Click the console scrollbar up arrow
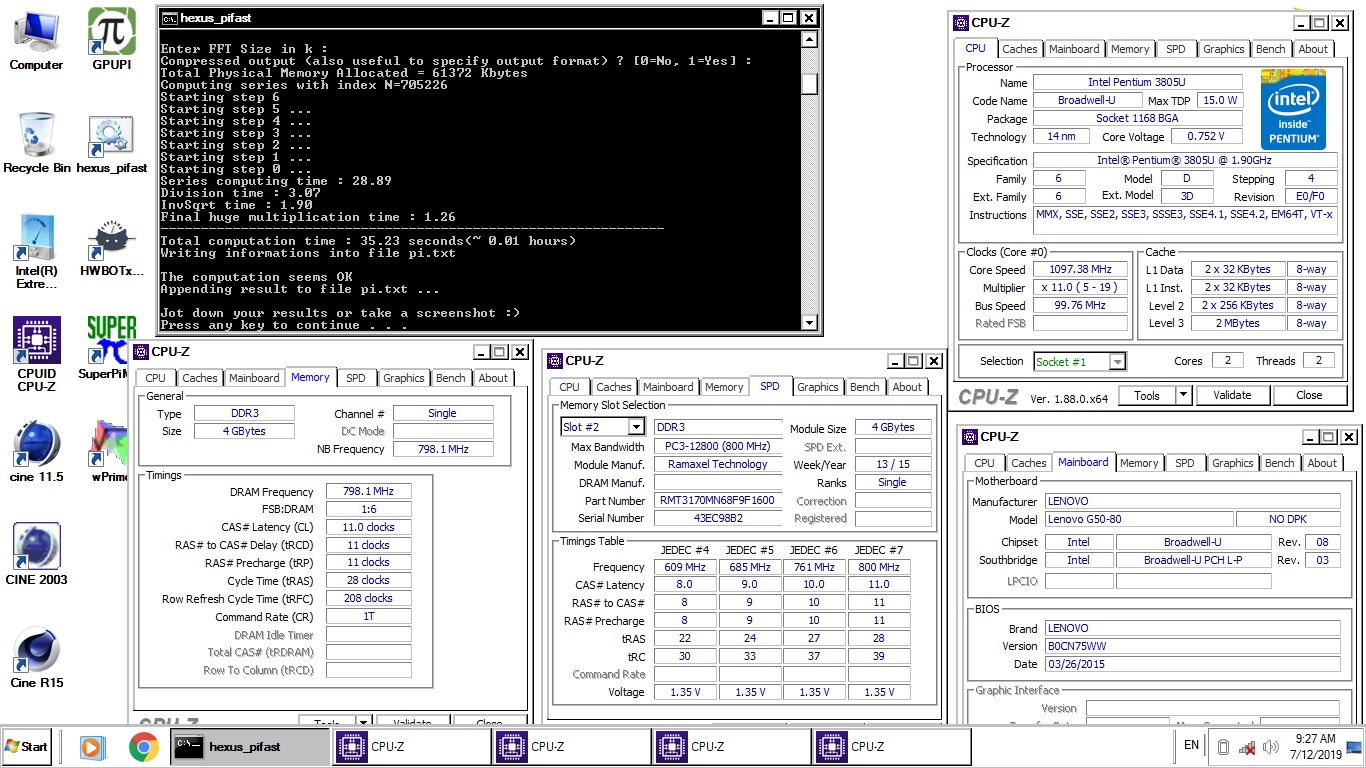 (x=810, y=41)
